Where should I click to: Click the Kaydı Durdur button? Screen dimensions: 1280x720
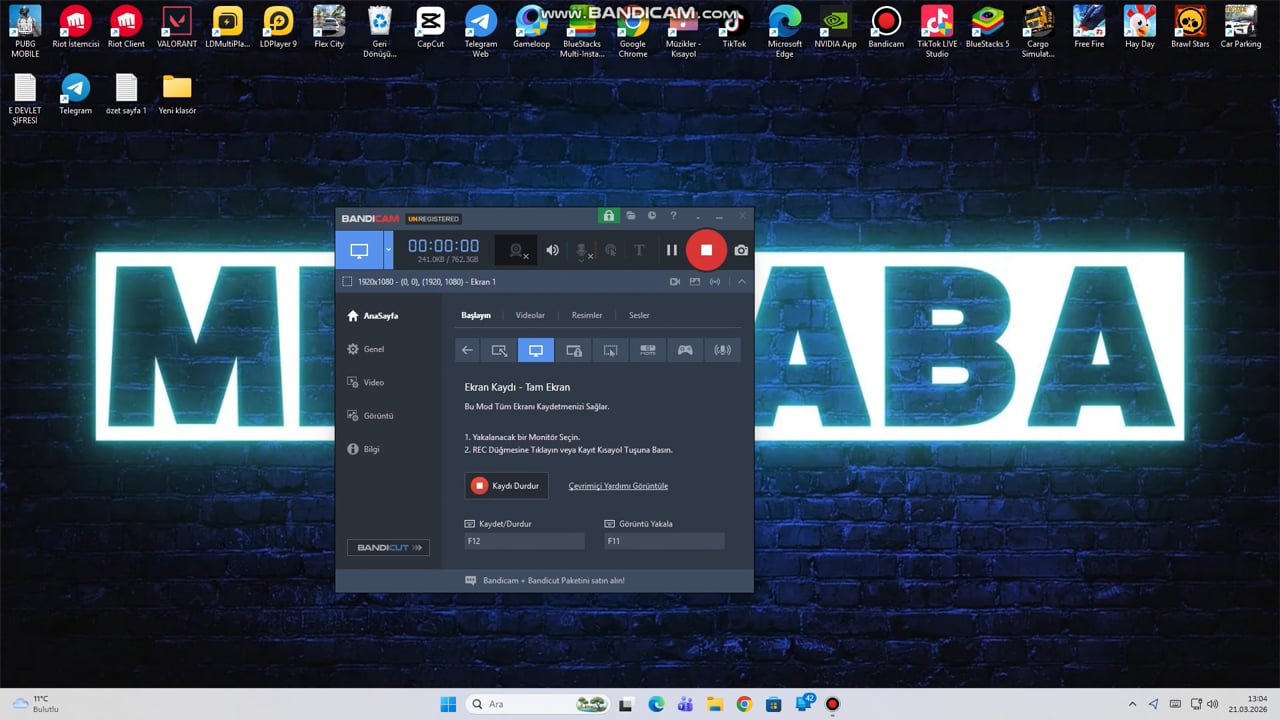[x=507, y=486]
